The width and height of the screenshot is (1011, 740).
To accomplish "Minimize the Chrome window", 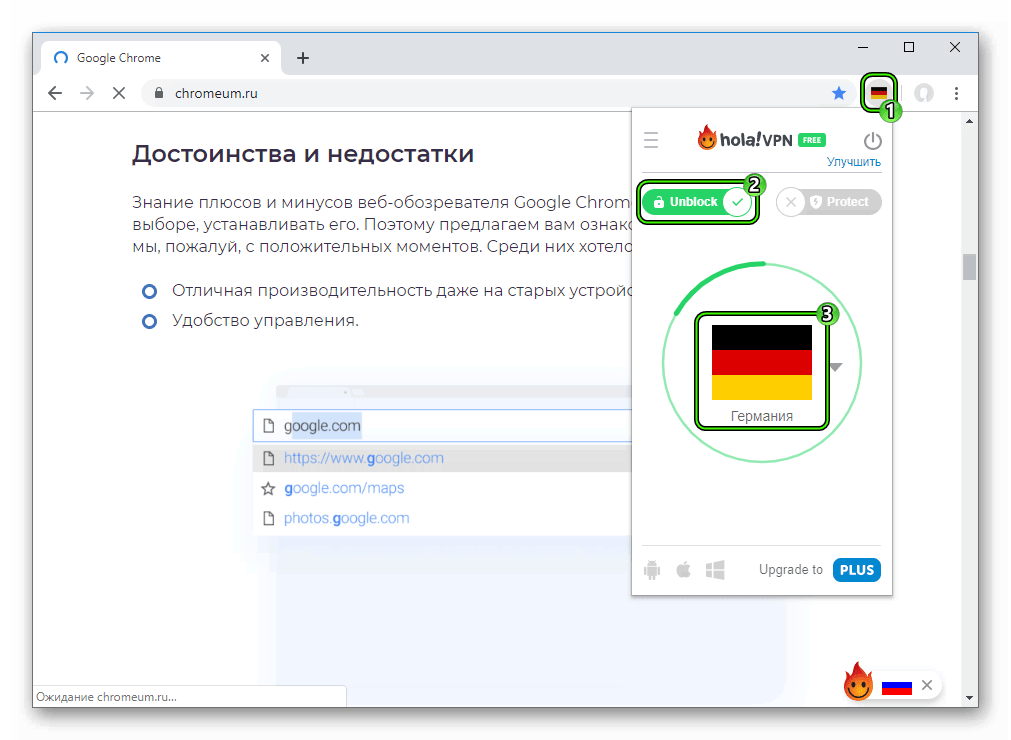I will (x=863, y=48).
